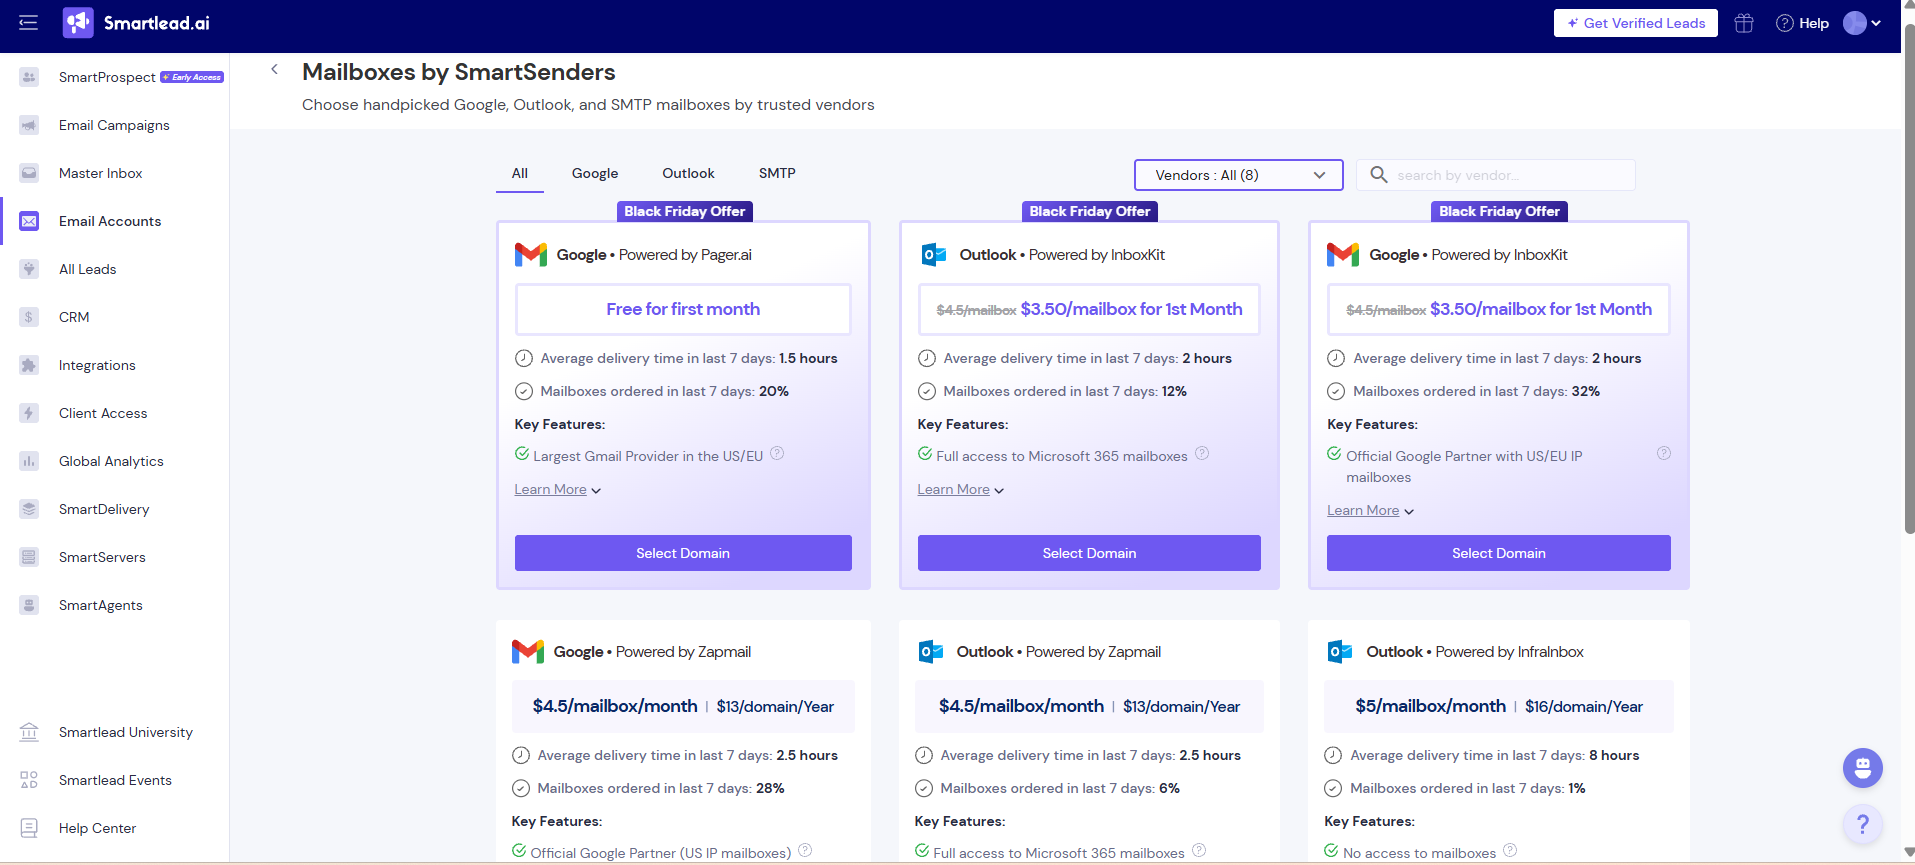Screen dimensions: 1915x865
Task: Go back using the left chevron
Action: (274, 69)
